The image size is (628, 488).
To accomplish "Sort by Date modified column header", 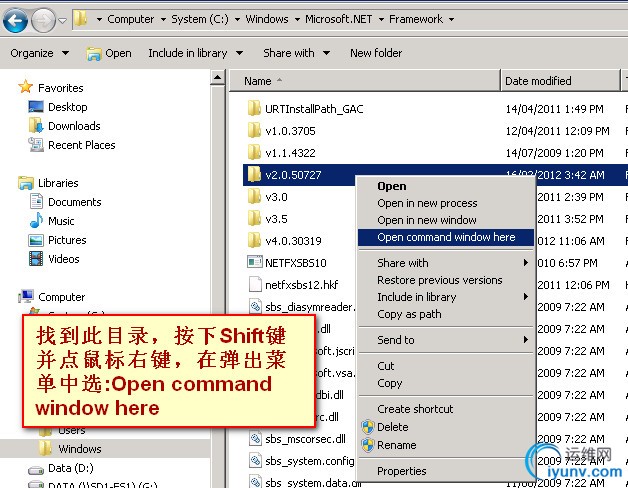I will point(560,81).
